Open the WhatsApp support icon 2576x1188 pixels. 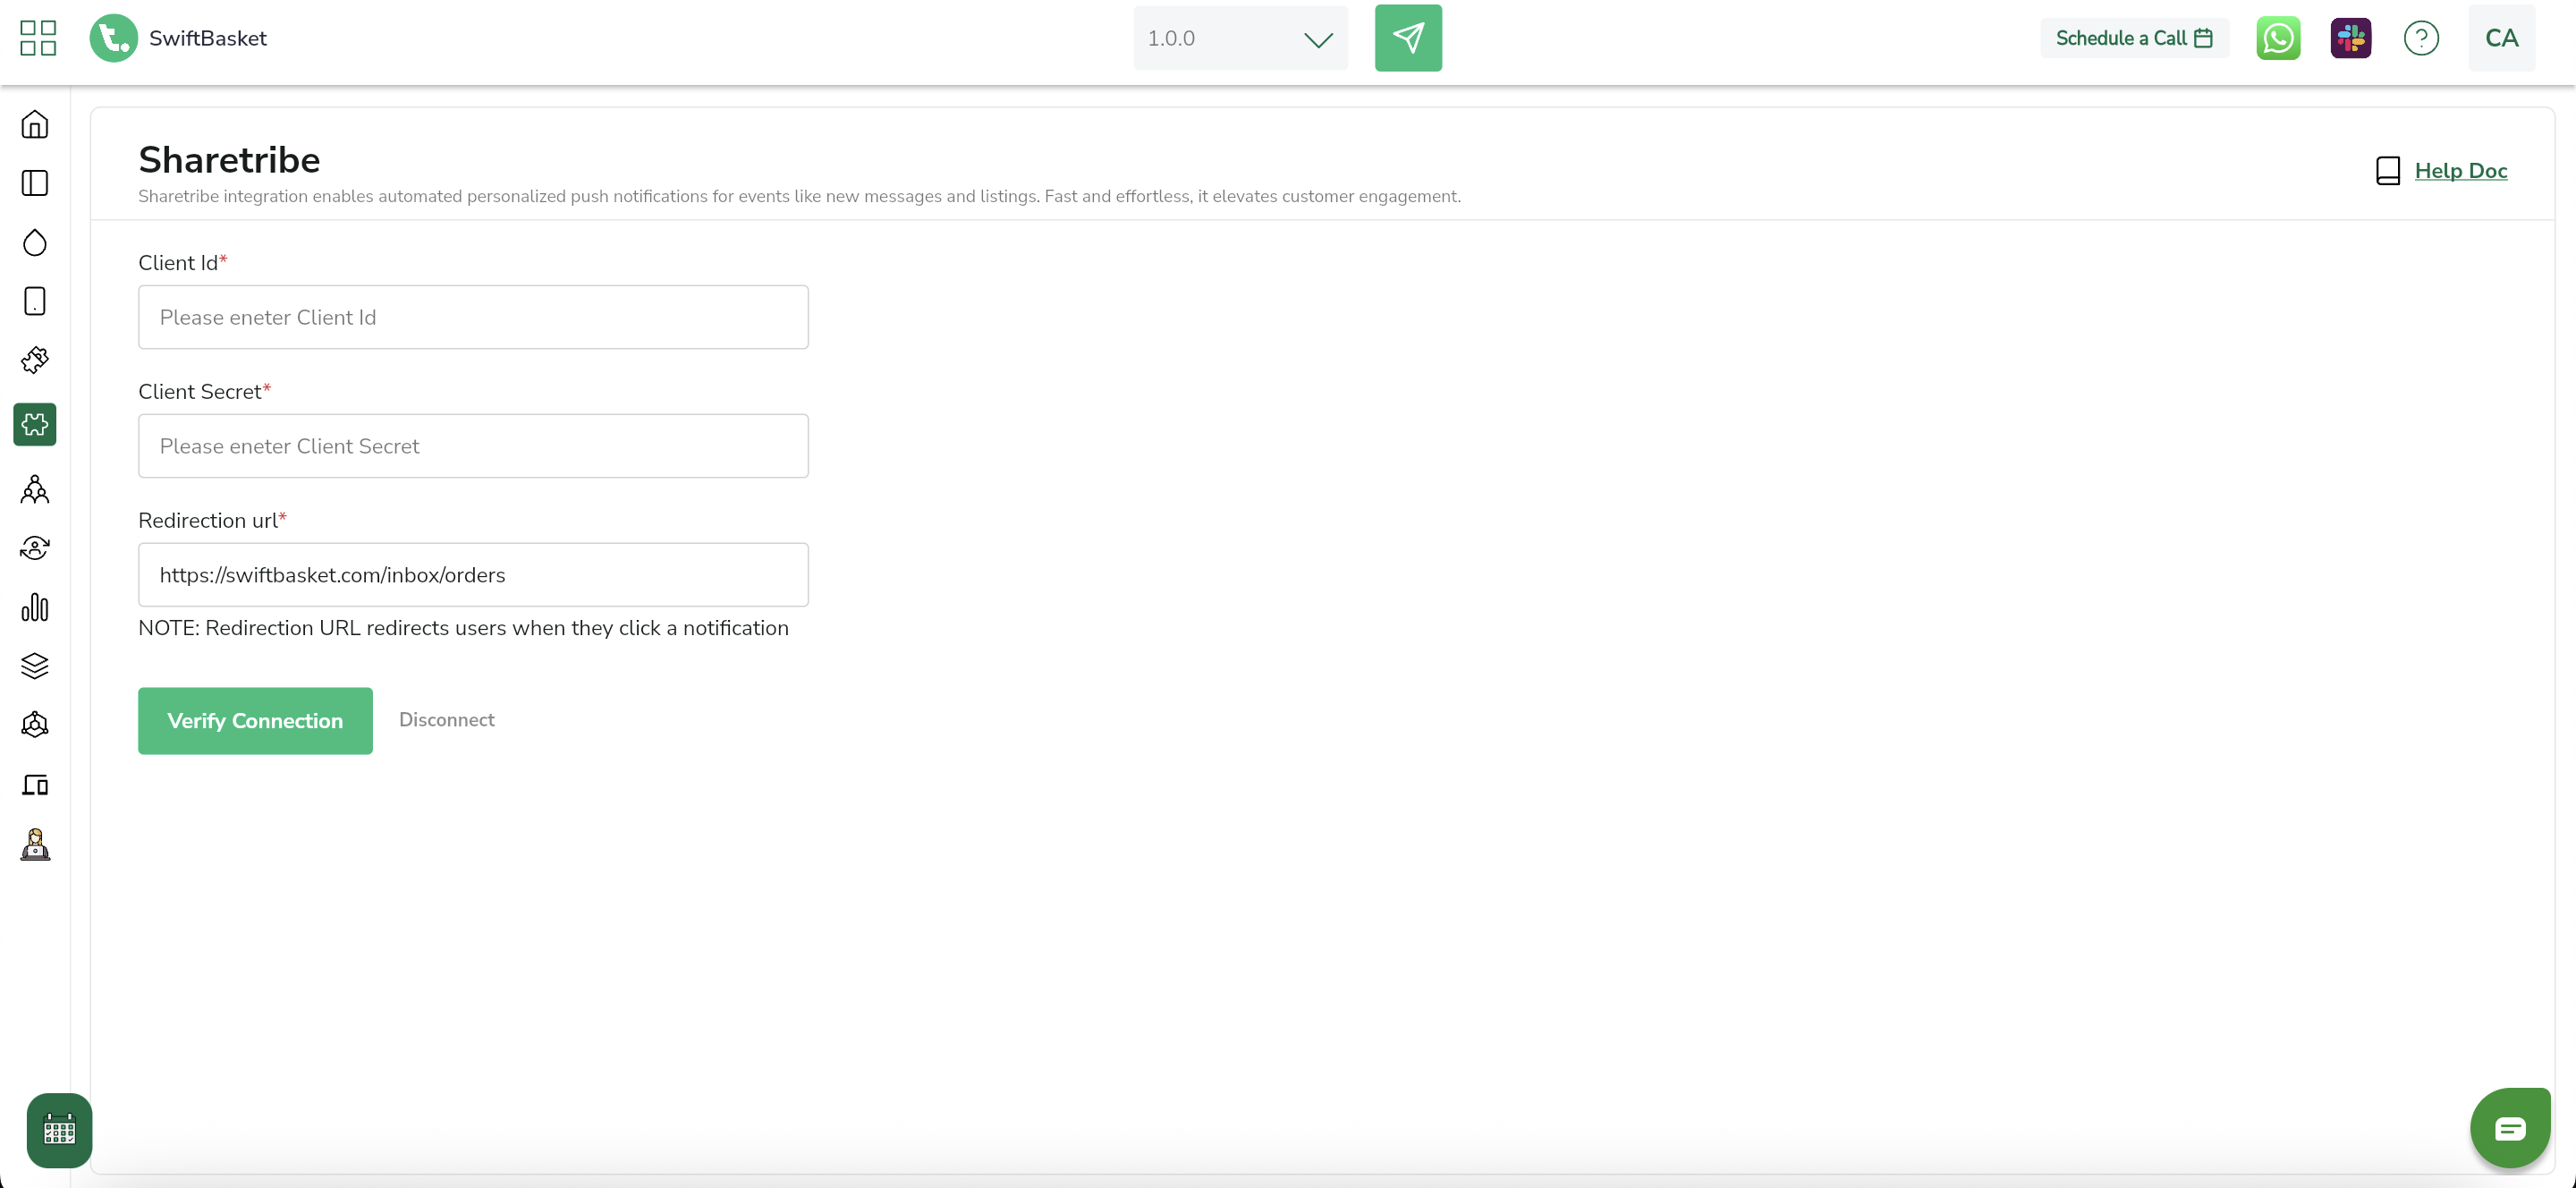2278,38
